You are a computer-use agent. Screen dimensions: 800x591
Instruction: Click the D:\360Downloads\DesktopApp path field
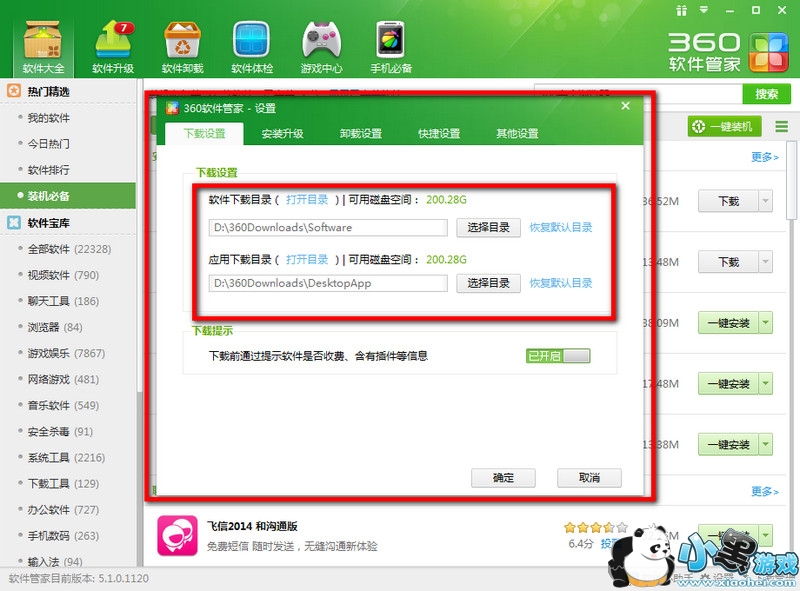(328, 283)
